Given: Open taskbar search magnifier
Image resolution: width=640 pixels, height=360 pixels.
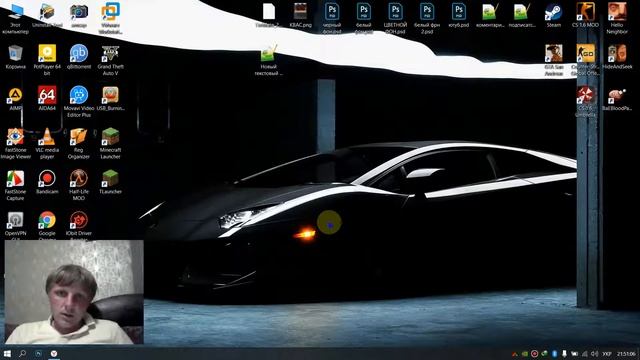Looking at the screenshot, I should click(22, 353).
